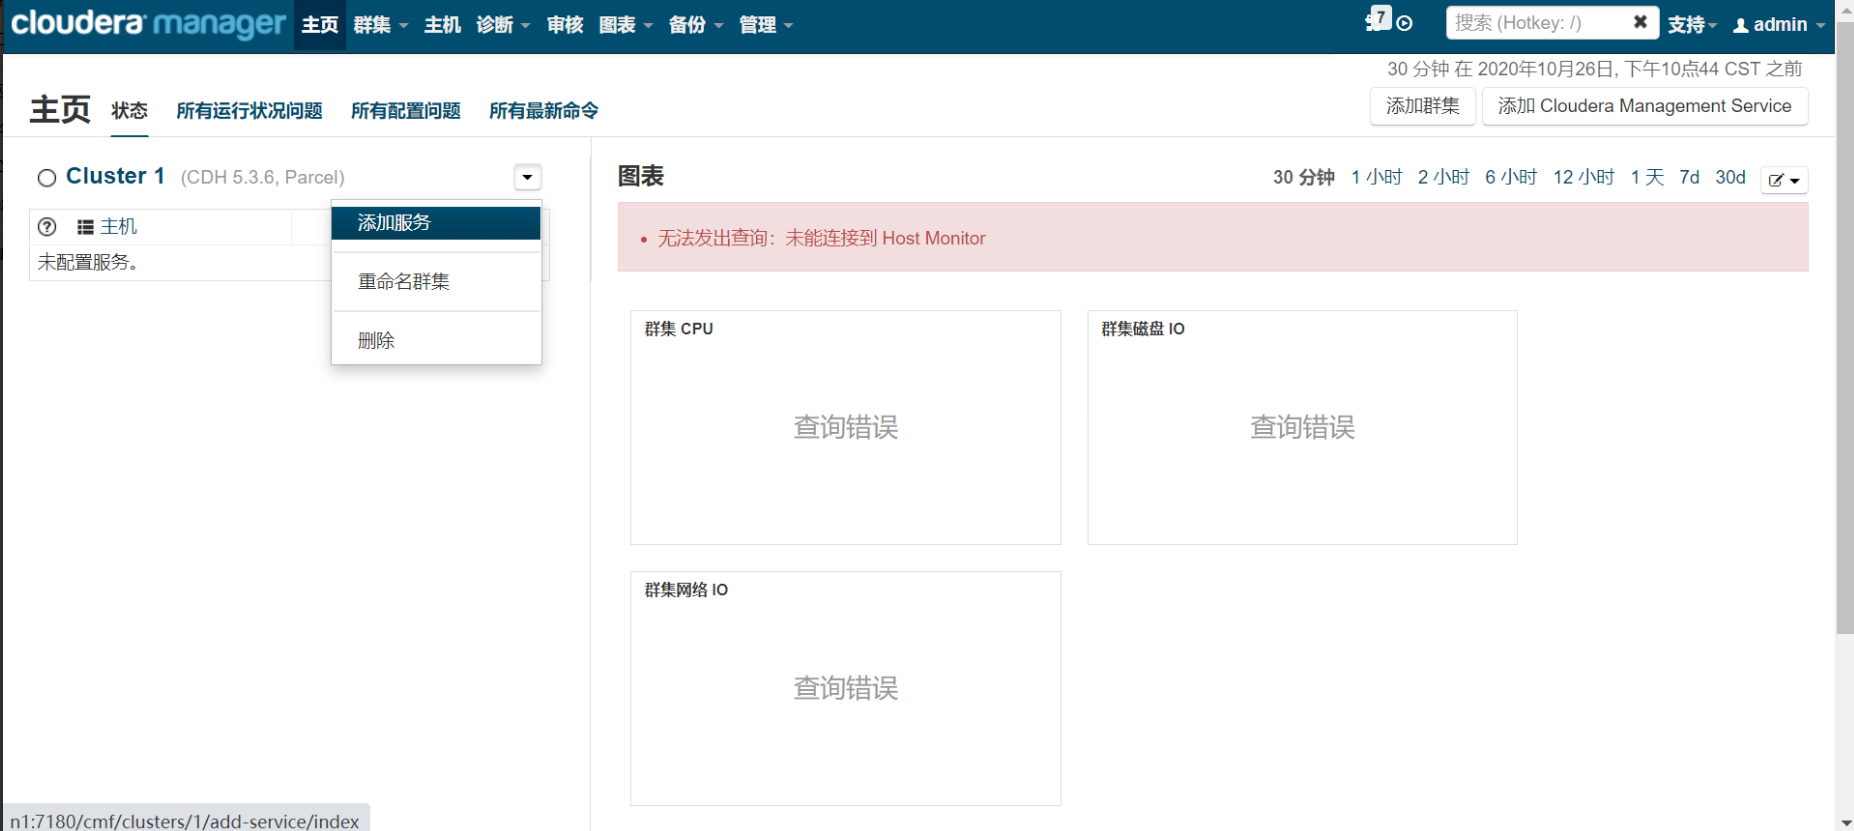Expand the 群集 menu in the navbar

tap(380, 25)
